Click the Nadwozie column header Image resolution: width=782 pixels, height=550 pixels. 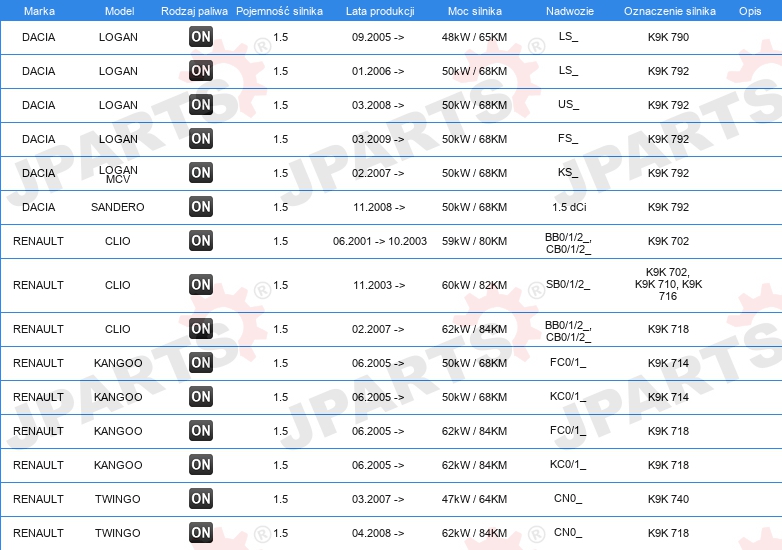(x=570, y=11)
